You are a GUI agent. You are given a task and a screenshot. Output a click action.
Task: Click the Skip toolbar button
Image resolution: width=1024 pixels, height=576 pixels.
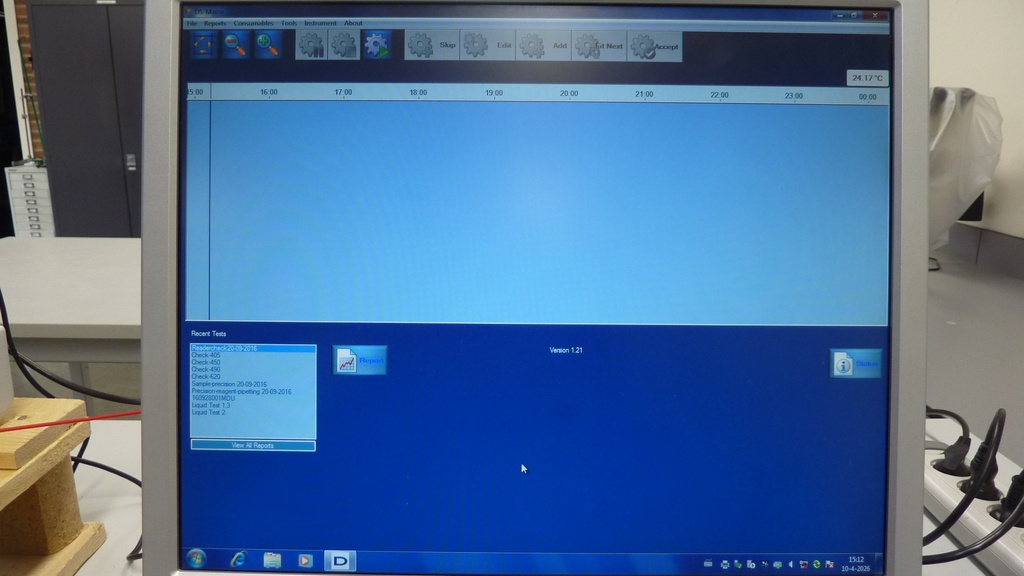[x=432, y=45]
